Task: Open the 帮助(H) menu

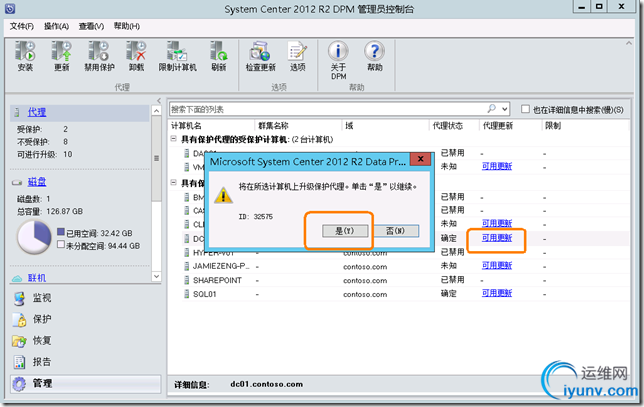Action: (x=126, y=26)
